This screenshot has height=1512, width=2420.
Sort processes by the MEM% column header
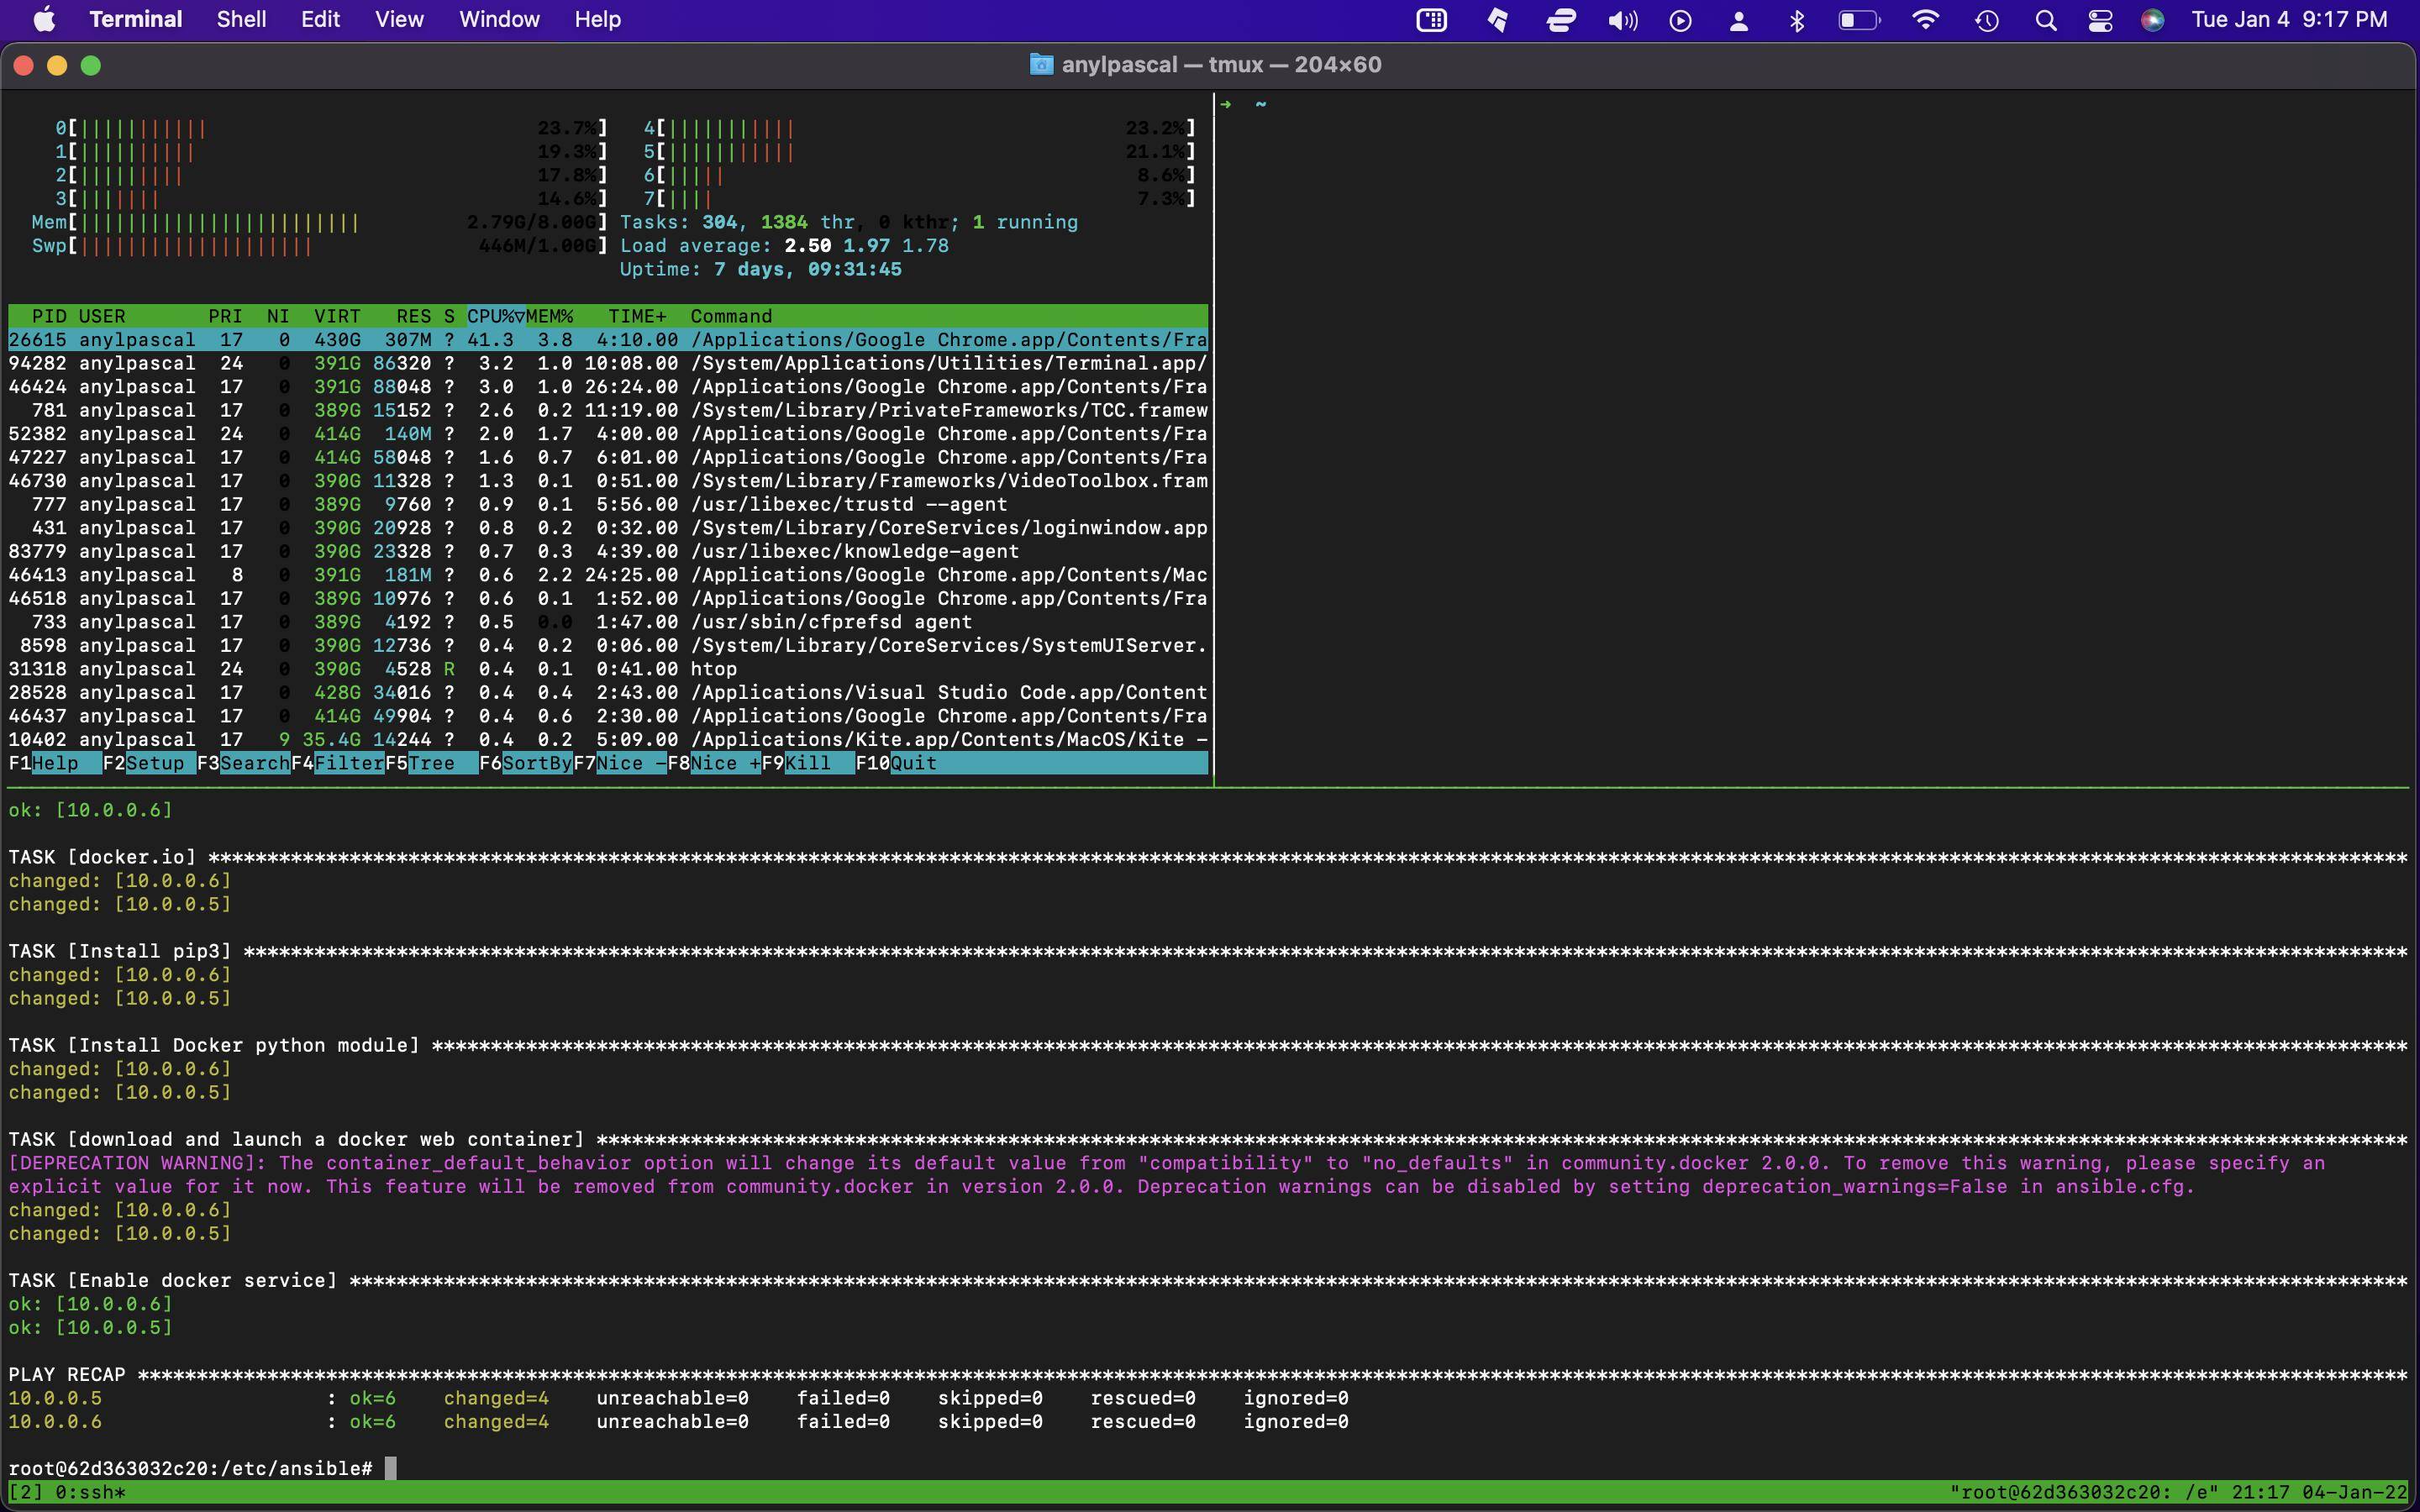coord(549,316)
